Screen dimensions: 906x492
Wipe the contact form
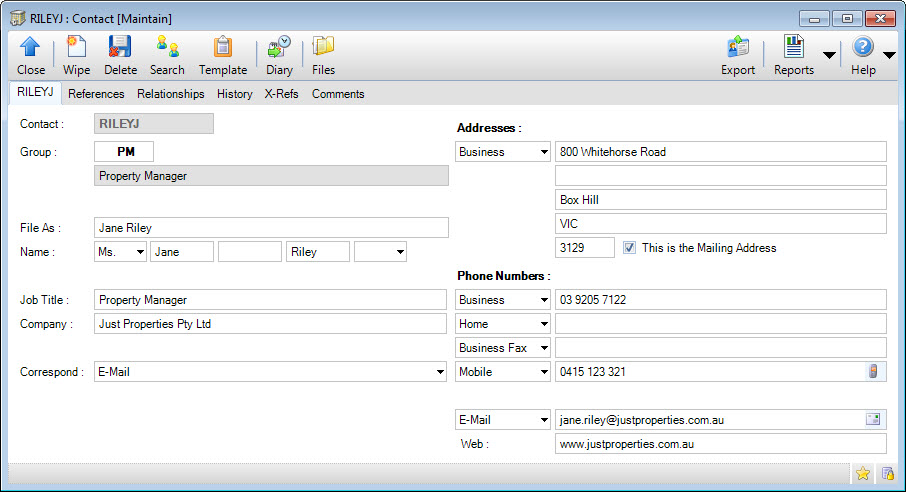click(76, 56)
